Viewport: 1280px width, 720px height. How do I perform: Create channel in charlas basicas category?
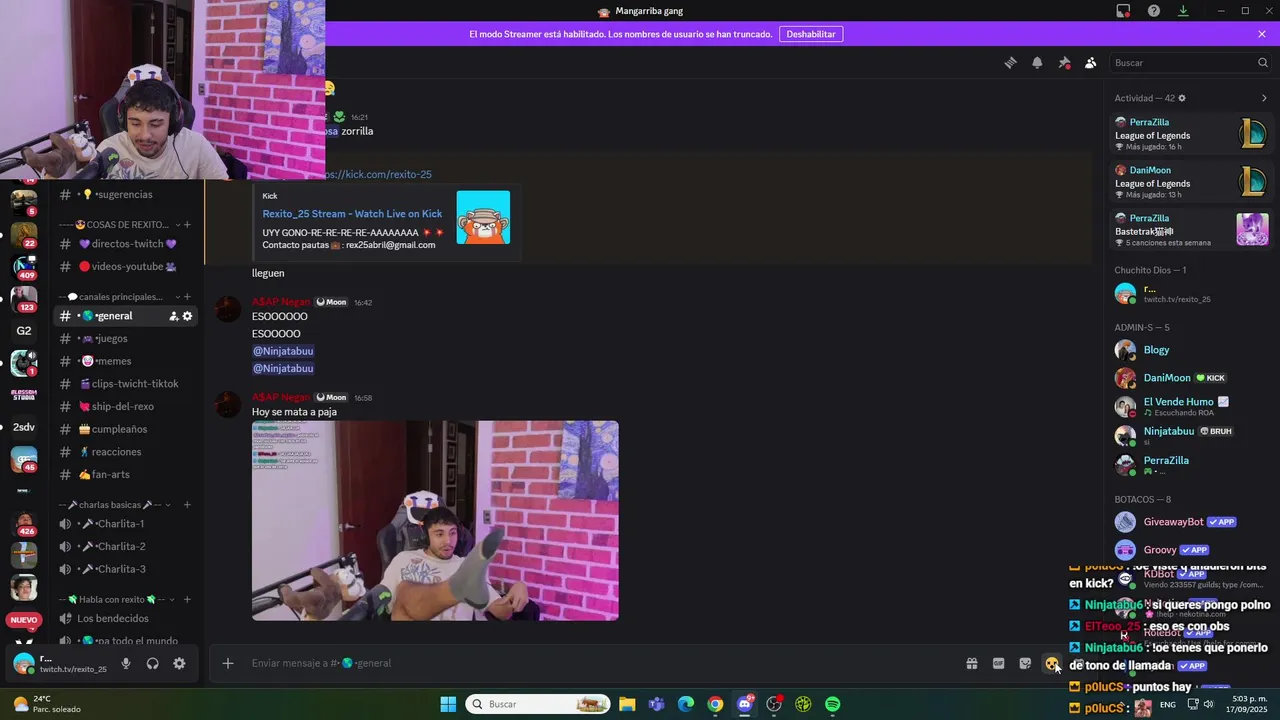point(187,505)
